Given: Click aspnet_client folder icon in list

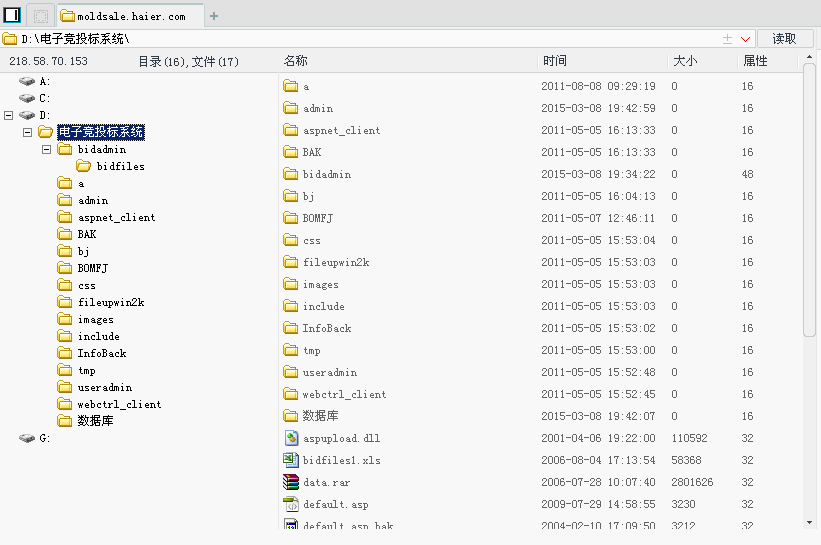Looking at the screenshot, I should [291, 130].
